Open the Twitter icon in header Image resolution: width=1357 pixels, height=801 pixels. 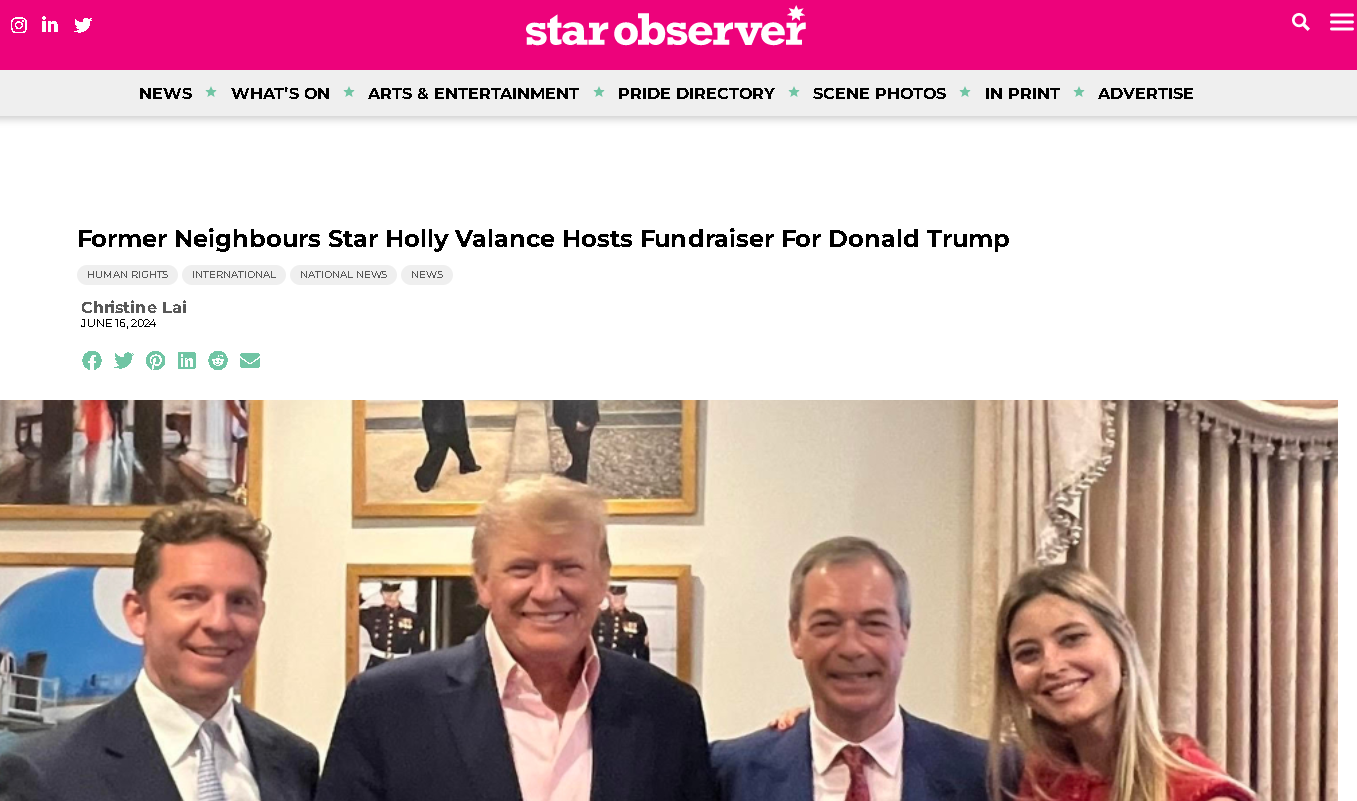tap(83, 25)
